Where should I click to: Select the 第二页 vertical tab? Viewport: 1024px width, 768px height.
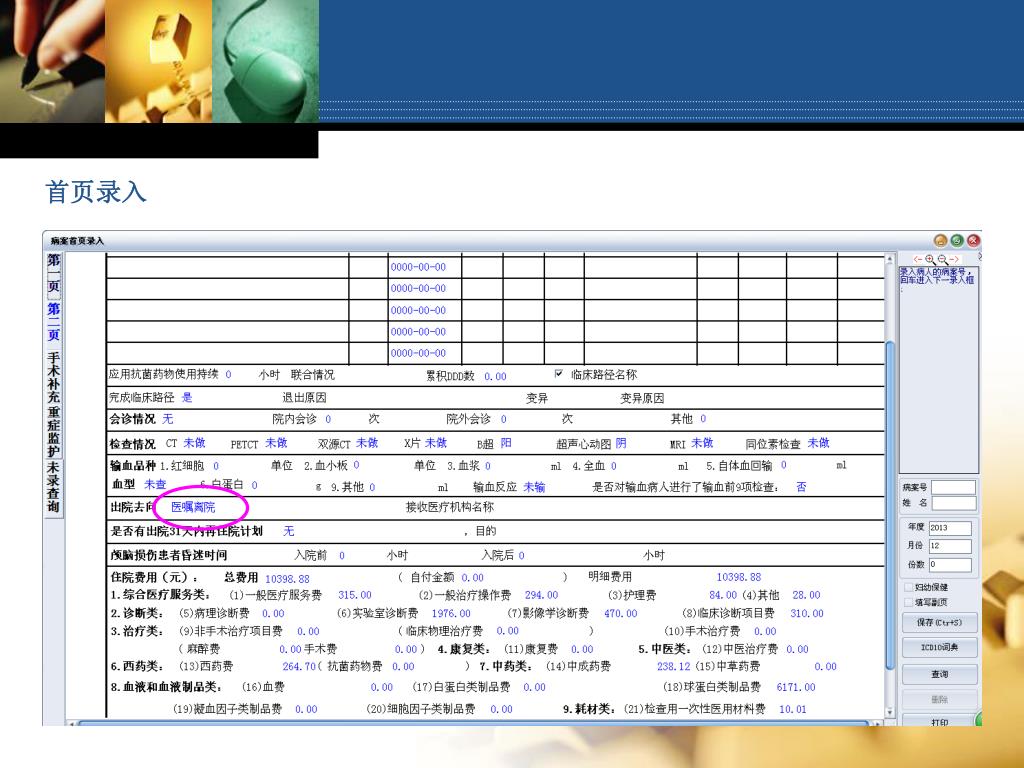(54, 322)
